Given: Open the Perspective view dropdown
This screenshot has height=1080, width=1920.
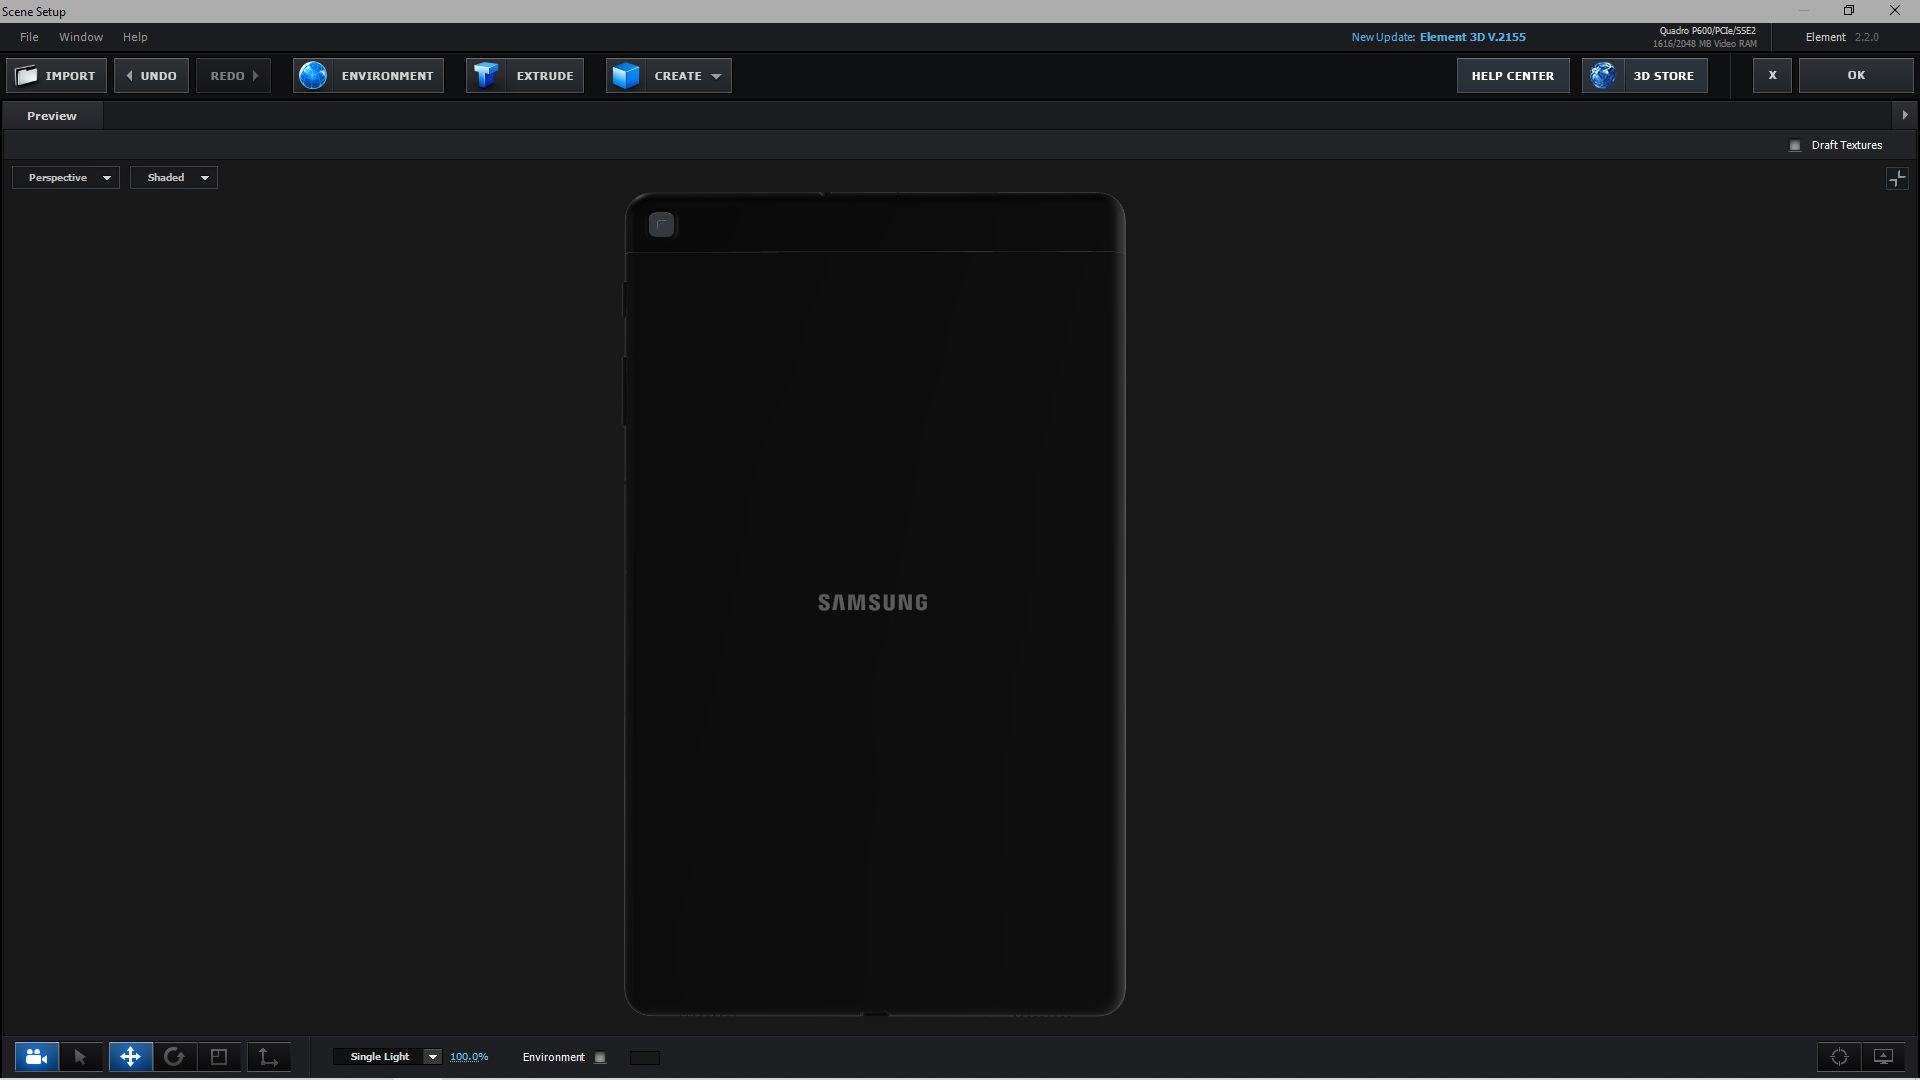Looking at the screenshot, I should click(66, 178).
